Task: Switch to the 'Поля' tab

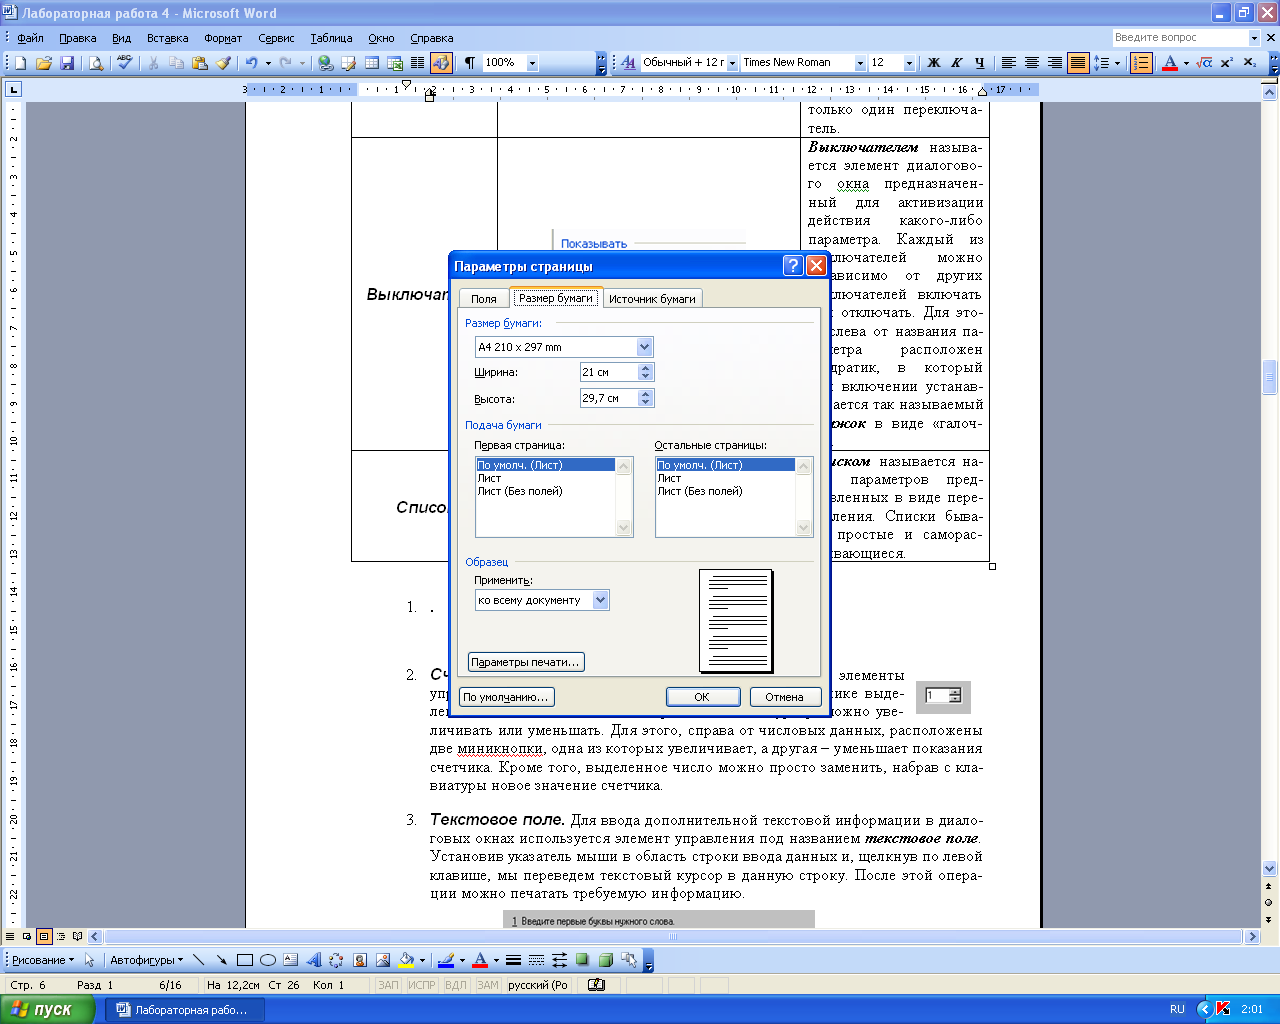Action: (484, 299)
